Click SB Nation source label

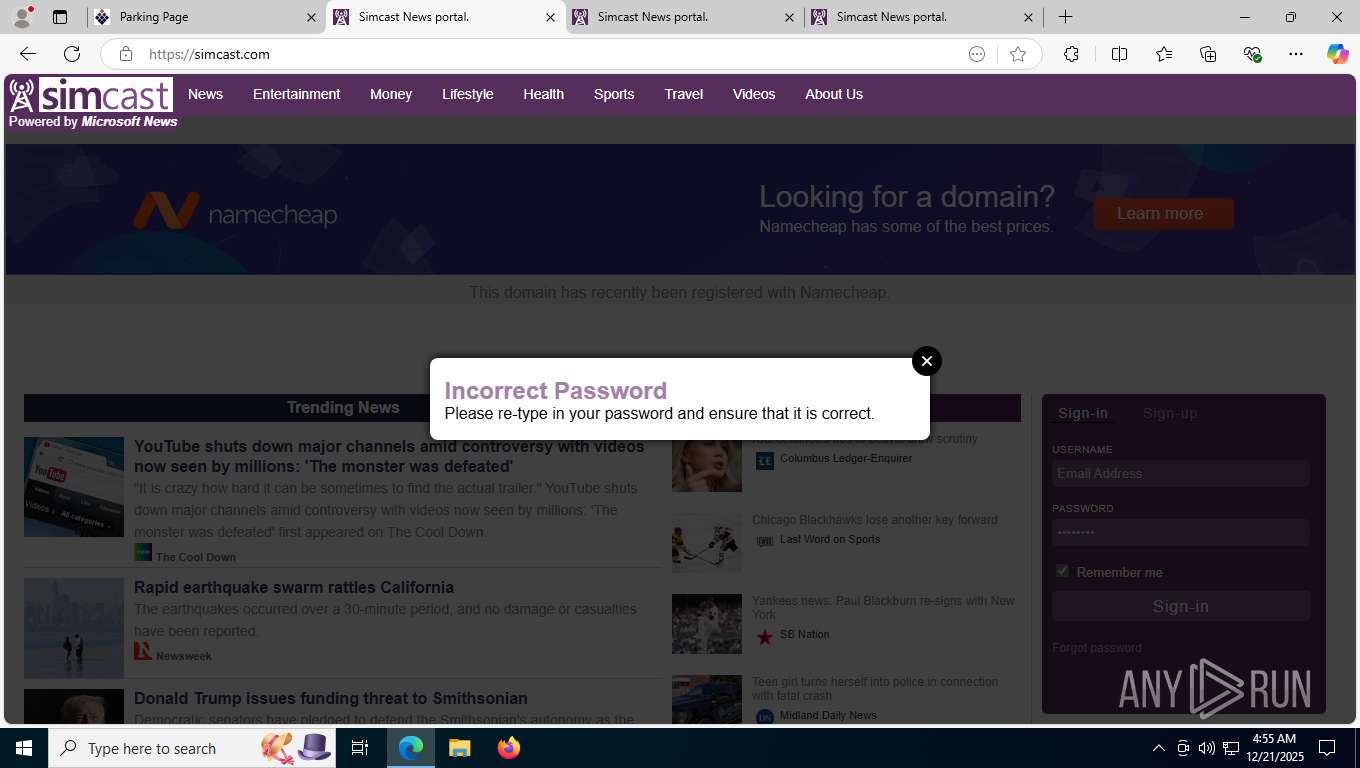point(805,634)
